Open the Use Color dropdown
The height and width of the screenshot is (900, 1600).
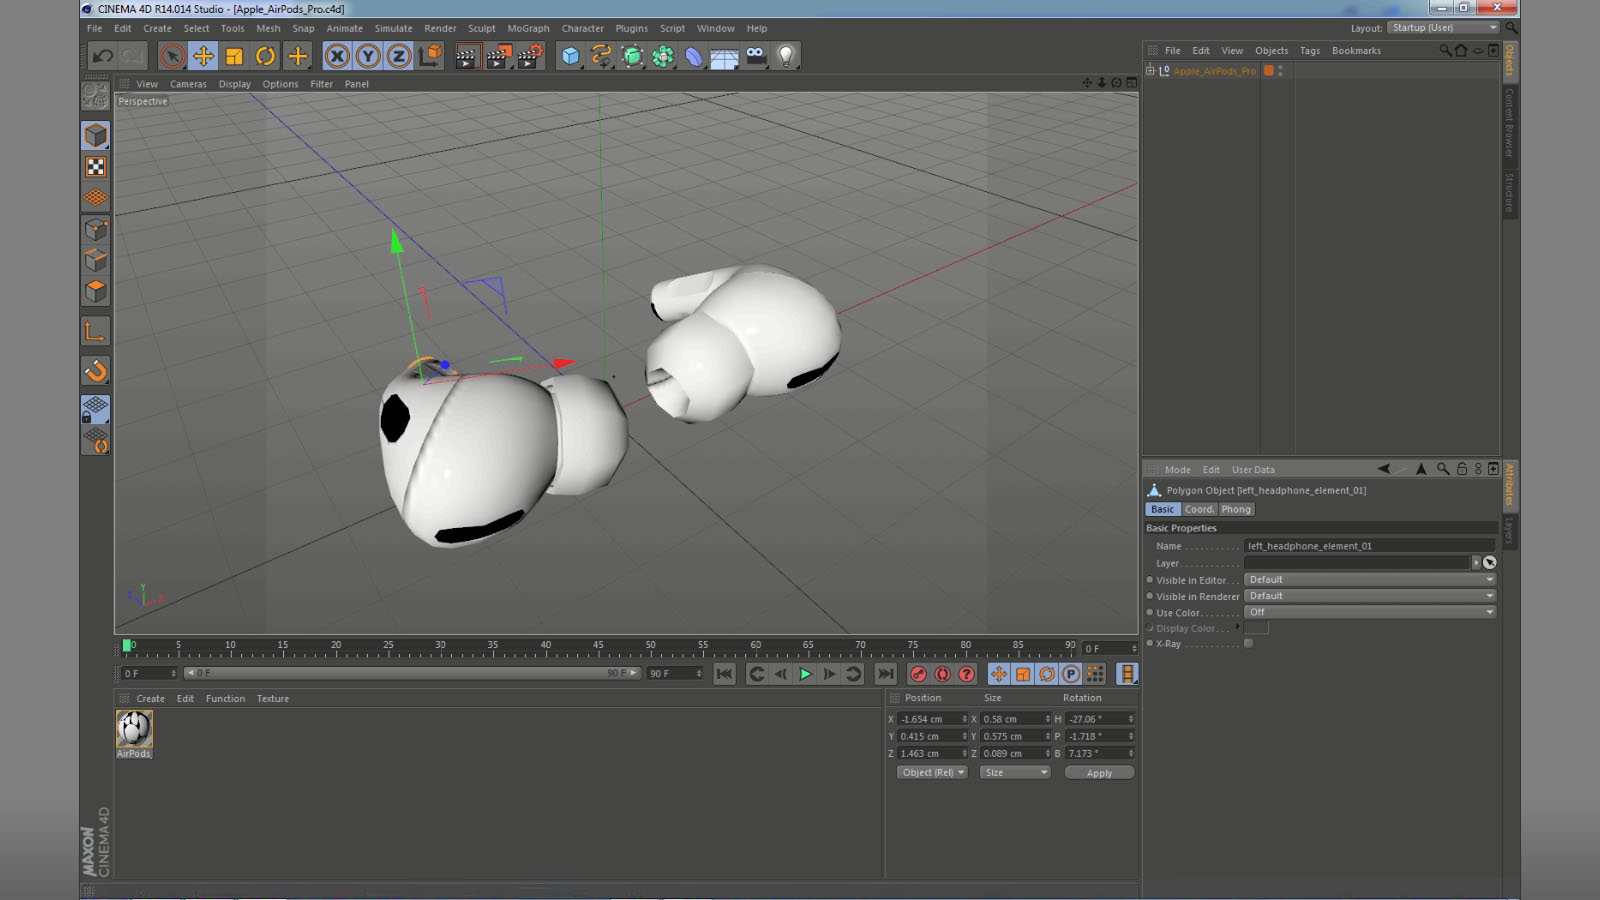pos(1370,612)
